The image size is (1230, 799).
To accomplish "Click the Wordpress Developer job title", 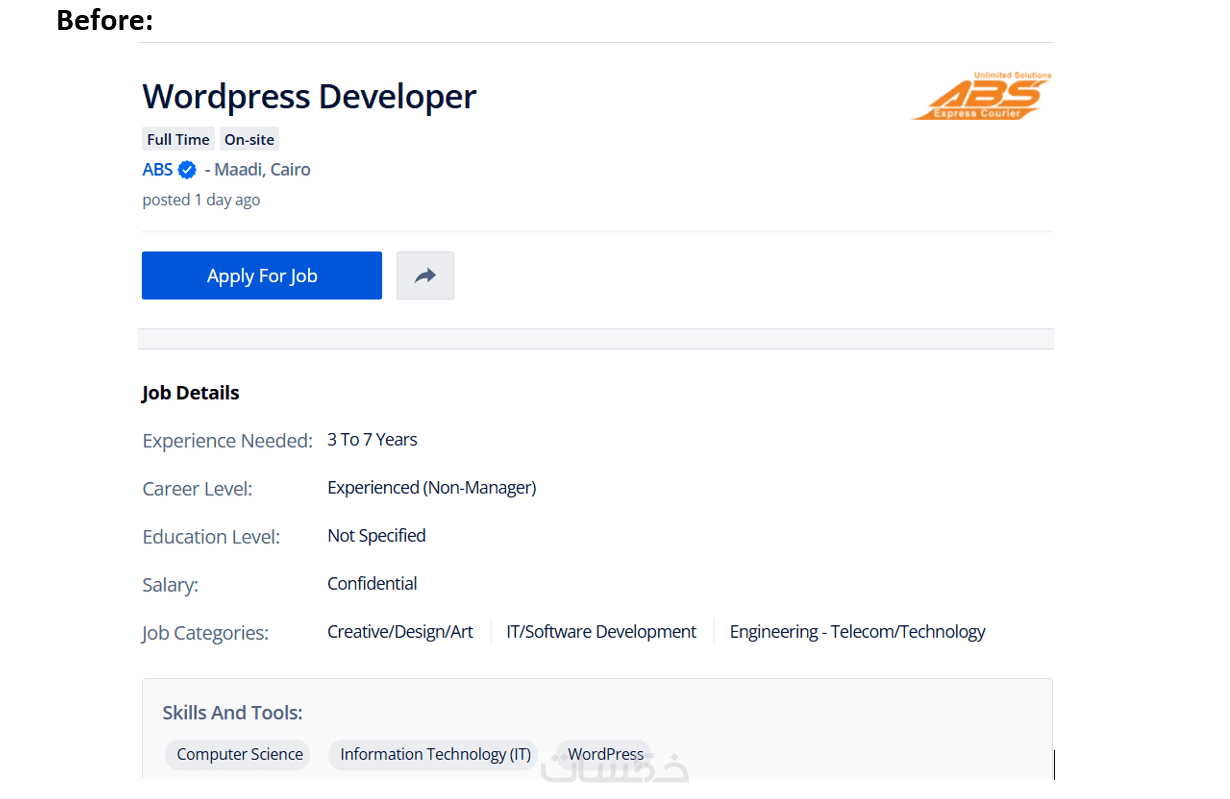I will (x=309, y=96).
